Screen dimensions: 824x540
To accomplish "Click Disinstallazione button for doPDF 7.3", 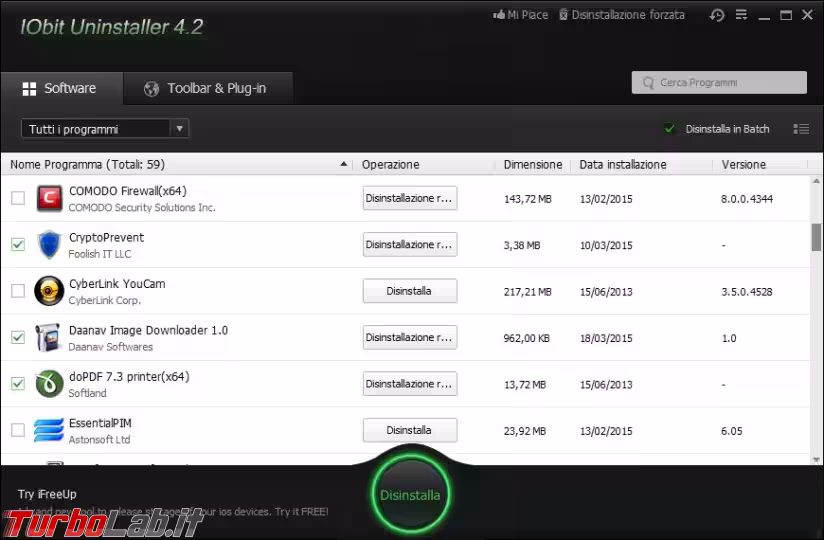I will (409, 383).
